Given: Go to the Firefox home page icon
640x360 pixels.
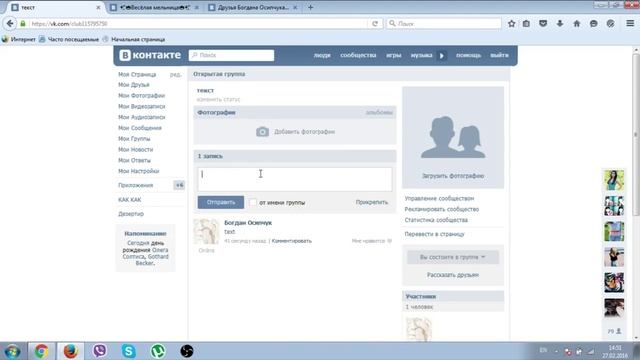Looking at the screenshot, I should pos(577,24).
